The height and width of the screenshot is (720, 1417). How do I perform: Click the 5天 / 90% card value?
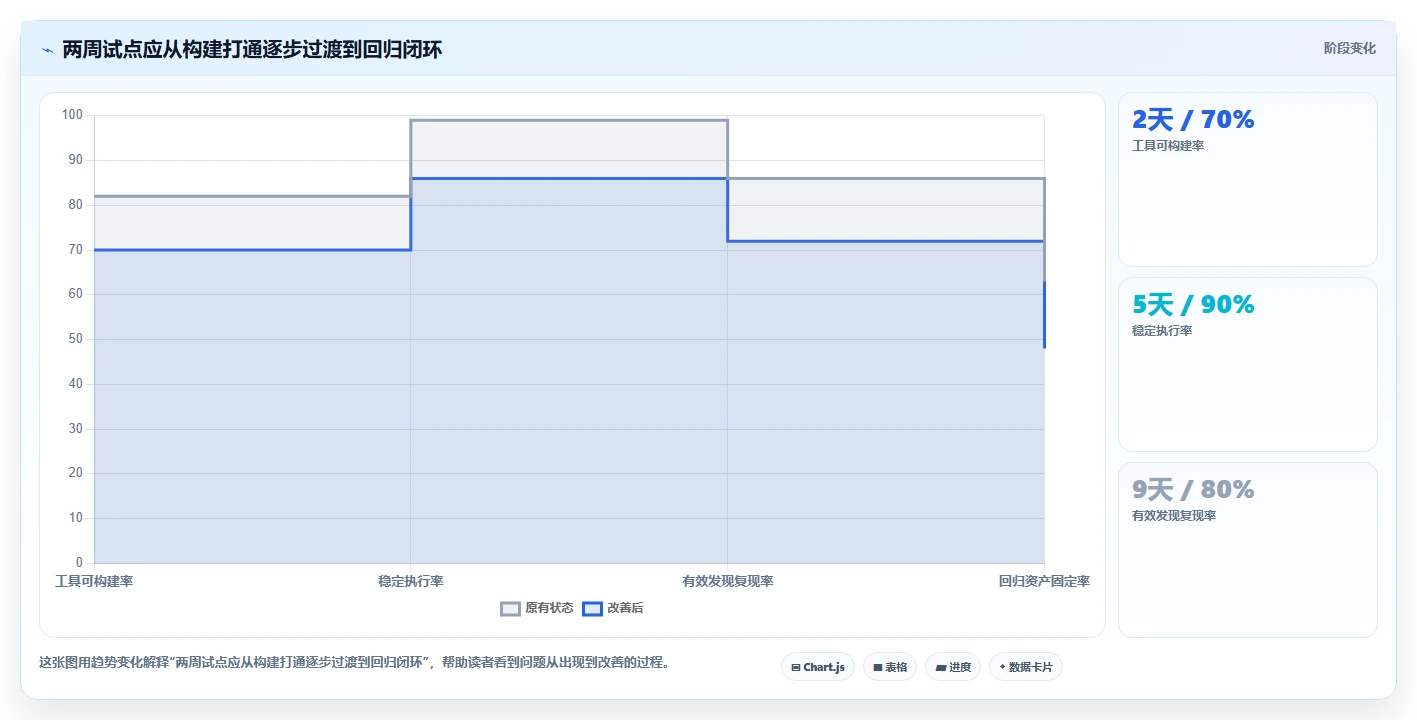(x=1193, y=305)
